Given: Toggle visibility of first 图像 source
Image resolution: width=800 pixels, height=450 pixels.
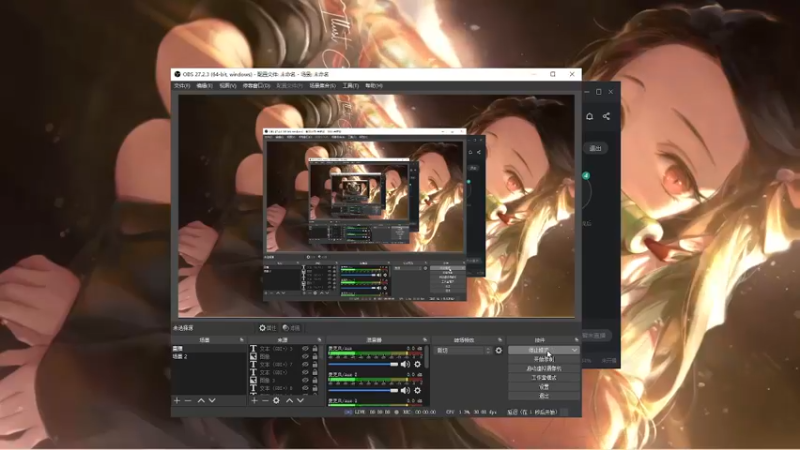Looking at the screenshot, I should coord(305,357).
